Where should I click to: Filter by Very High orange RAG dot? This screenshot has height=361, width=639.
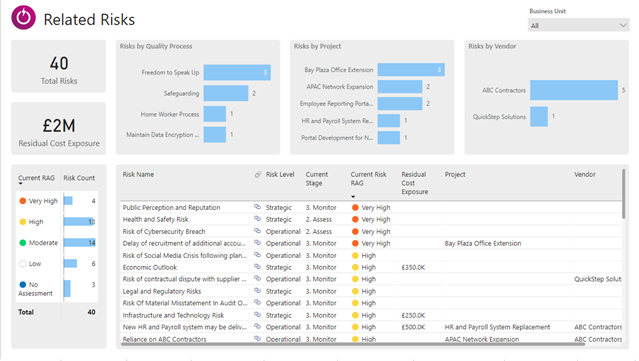[23, 201]
